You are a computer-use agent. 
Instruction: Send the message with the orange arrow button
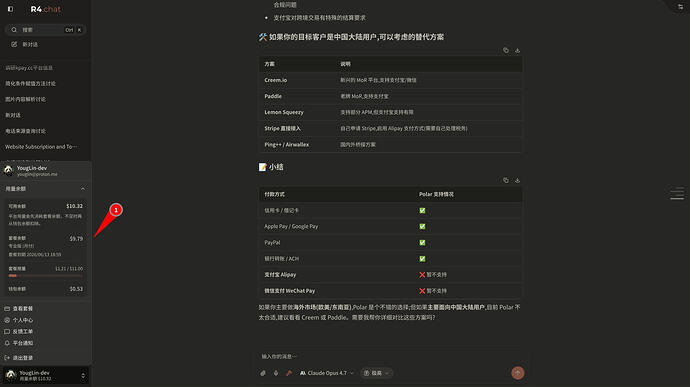coord(518,373)
